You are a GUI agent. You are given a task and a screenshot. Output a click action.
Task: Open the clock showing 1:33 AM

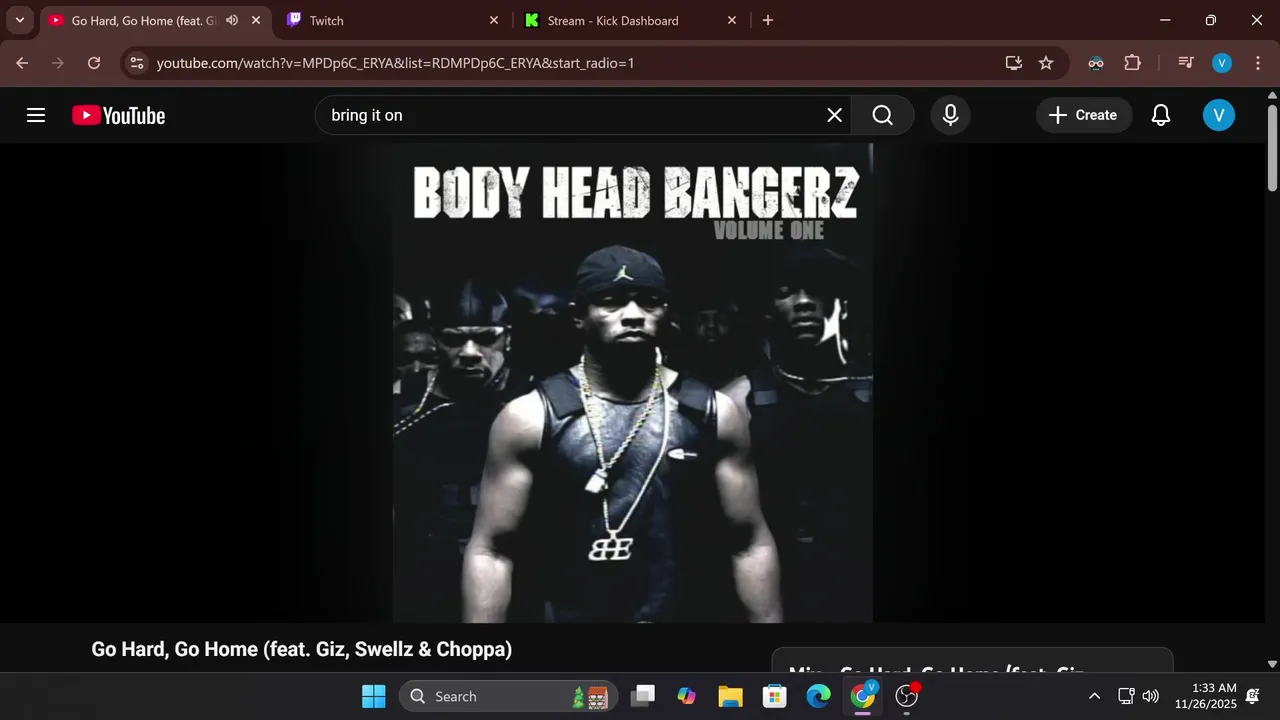tap(1205, 696)
